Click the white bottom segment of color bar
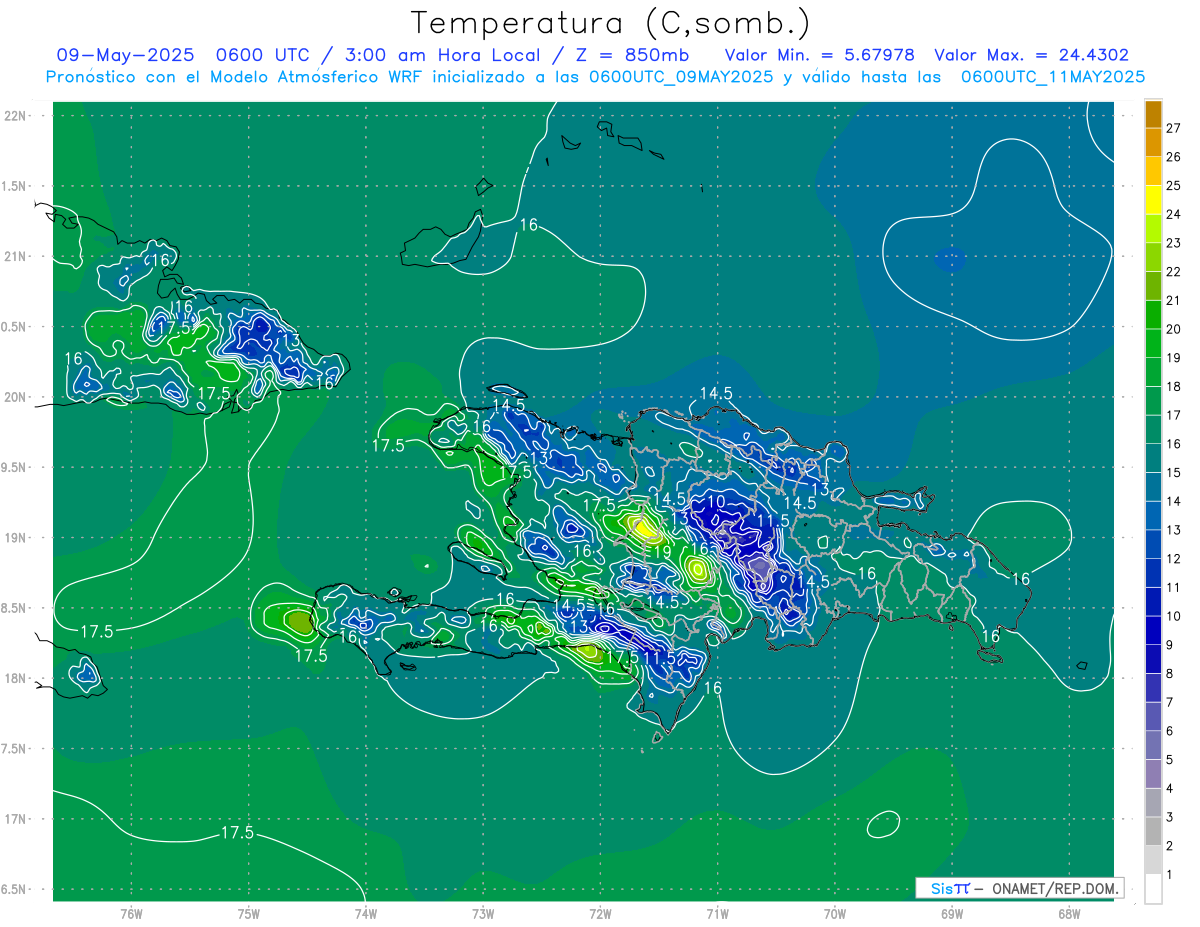This screenshot has width=1200, height=927. (x=1153, y=889)
